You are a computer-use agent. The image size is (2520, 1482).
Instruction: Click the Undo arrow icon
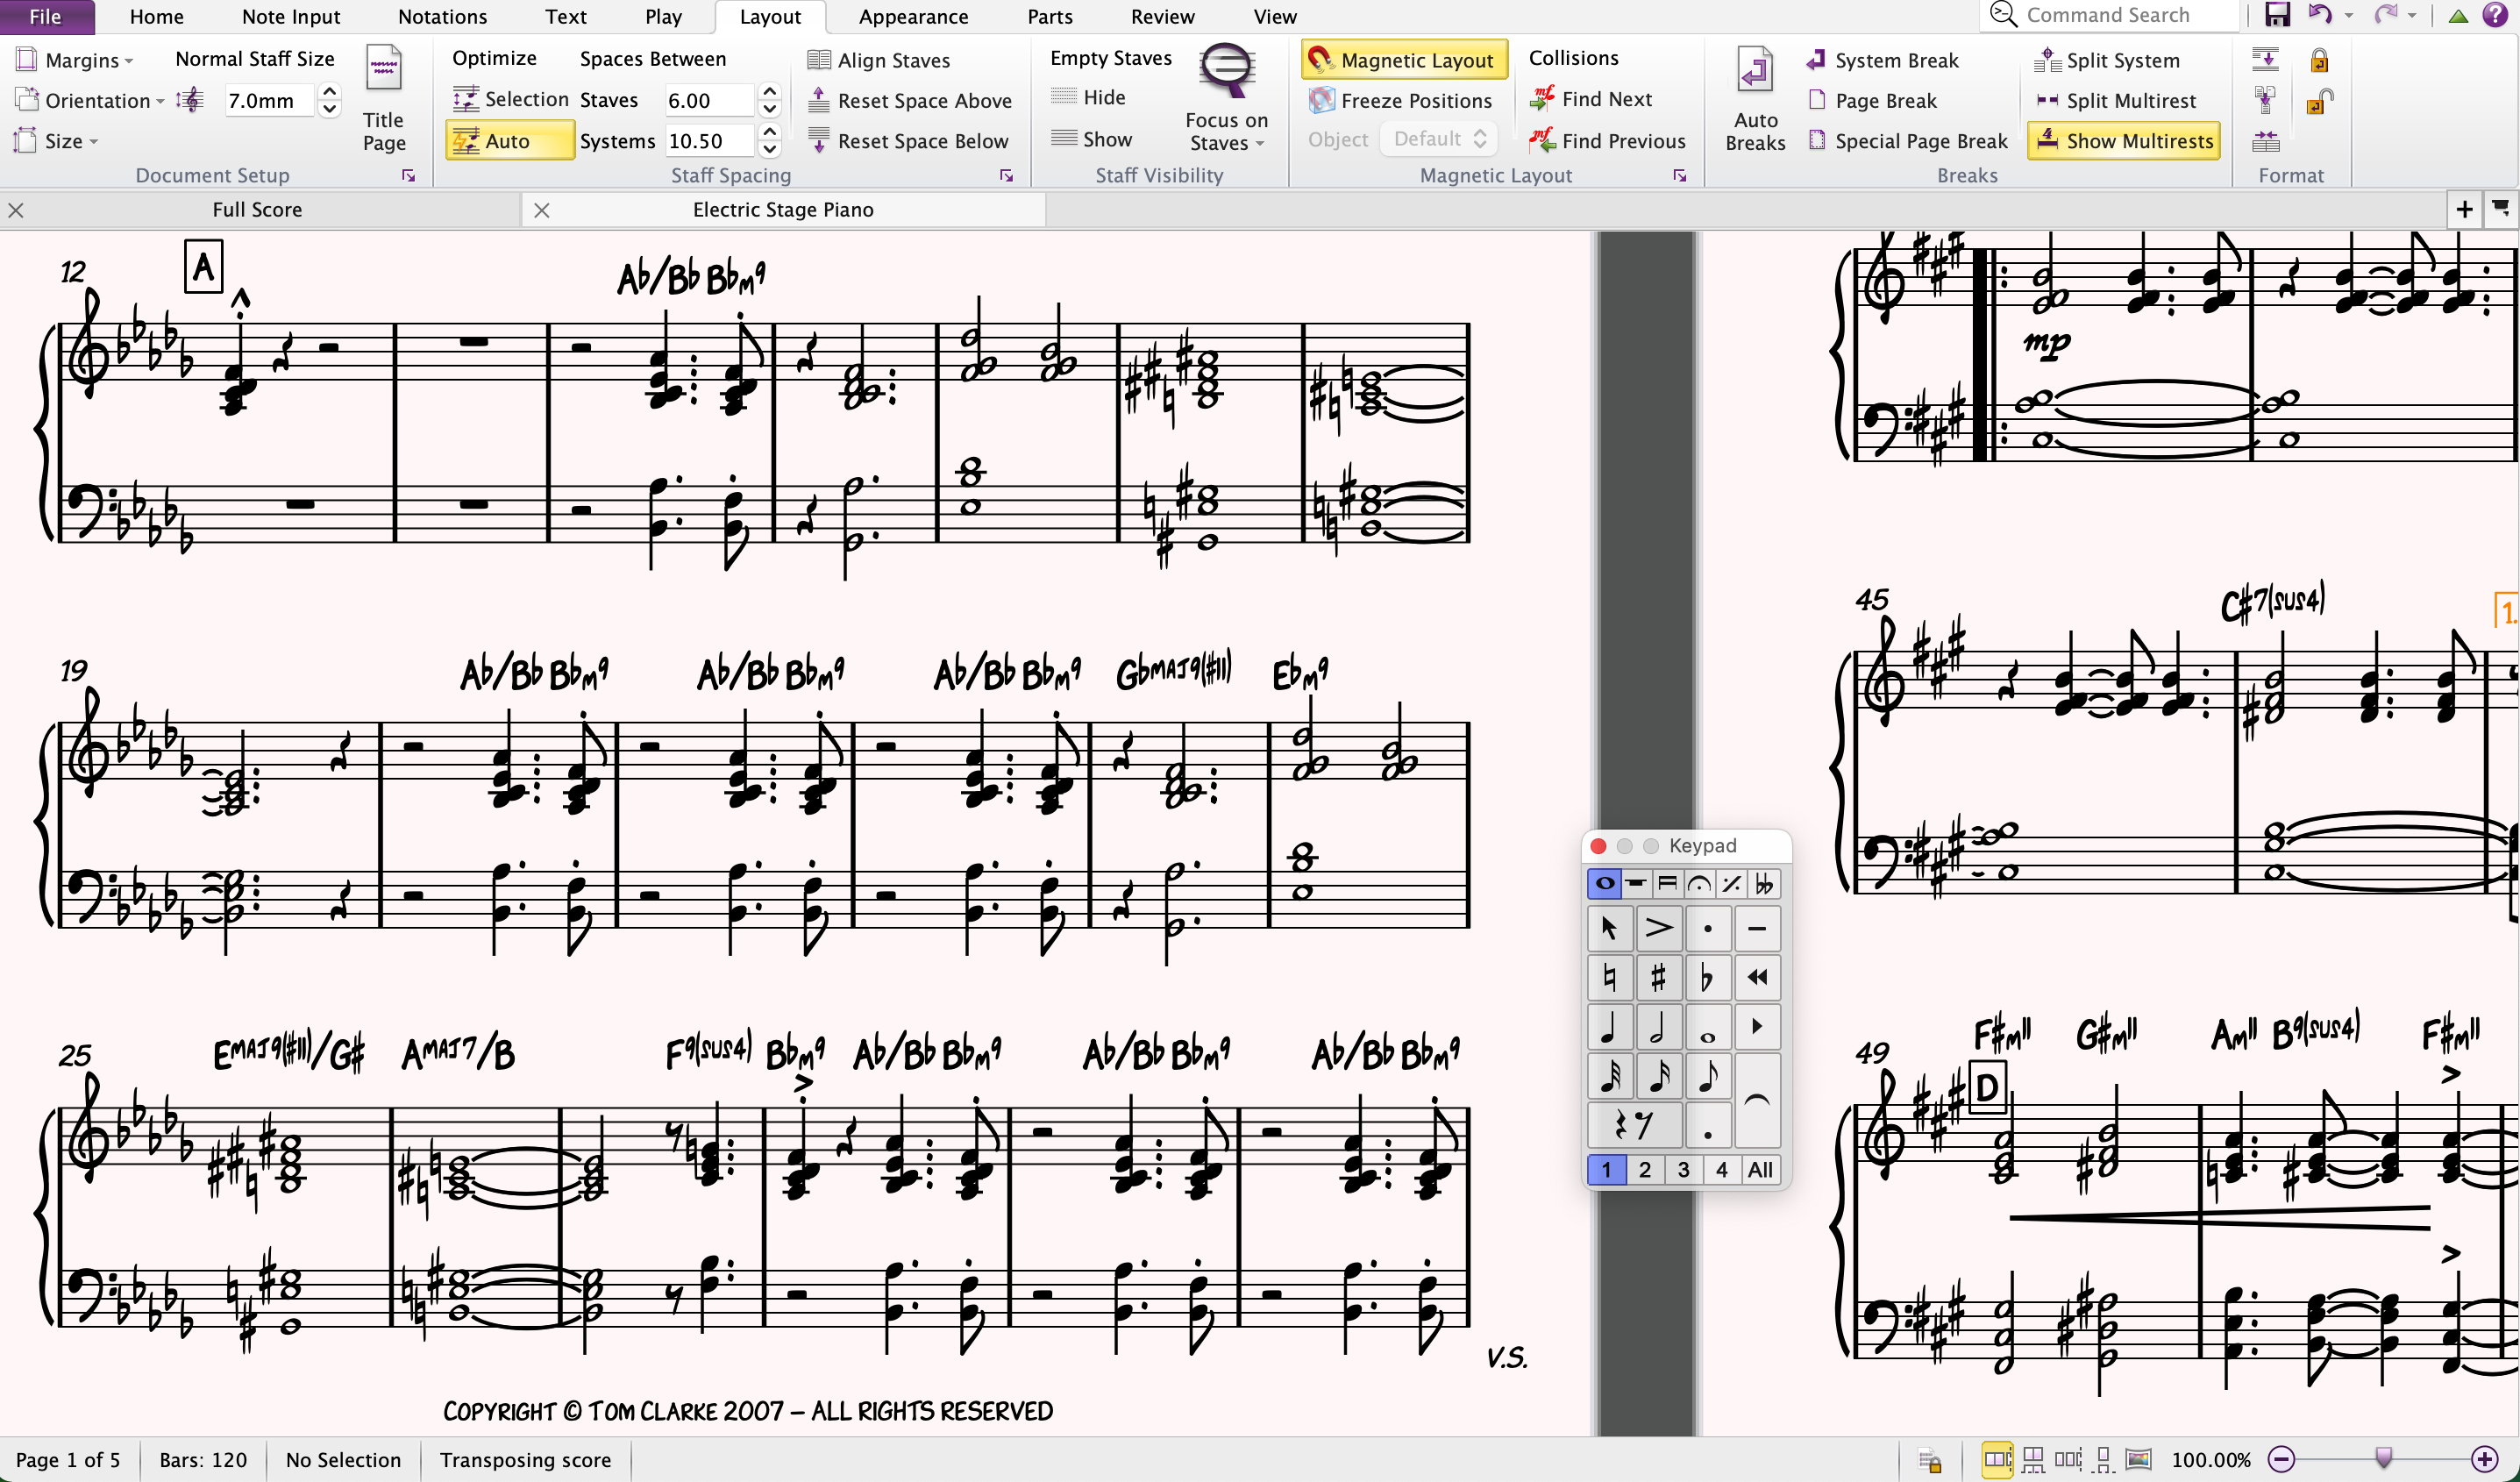click(x=2321, y=15)
